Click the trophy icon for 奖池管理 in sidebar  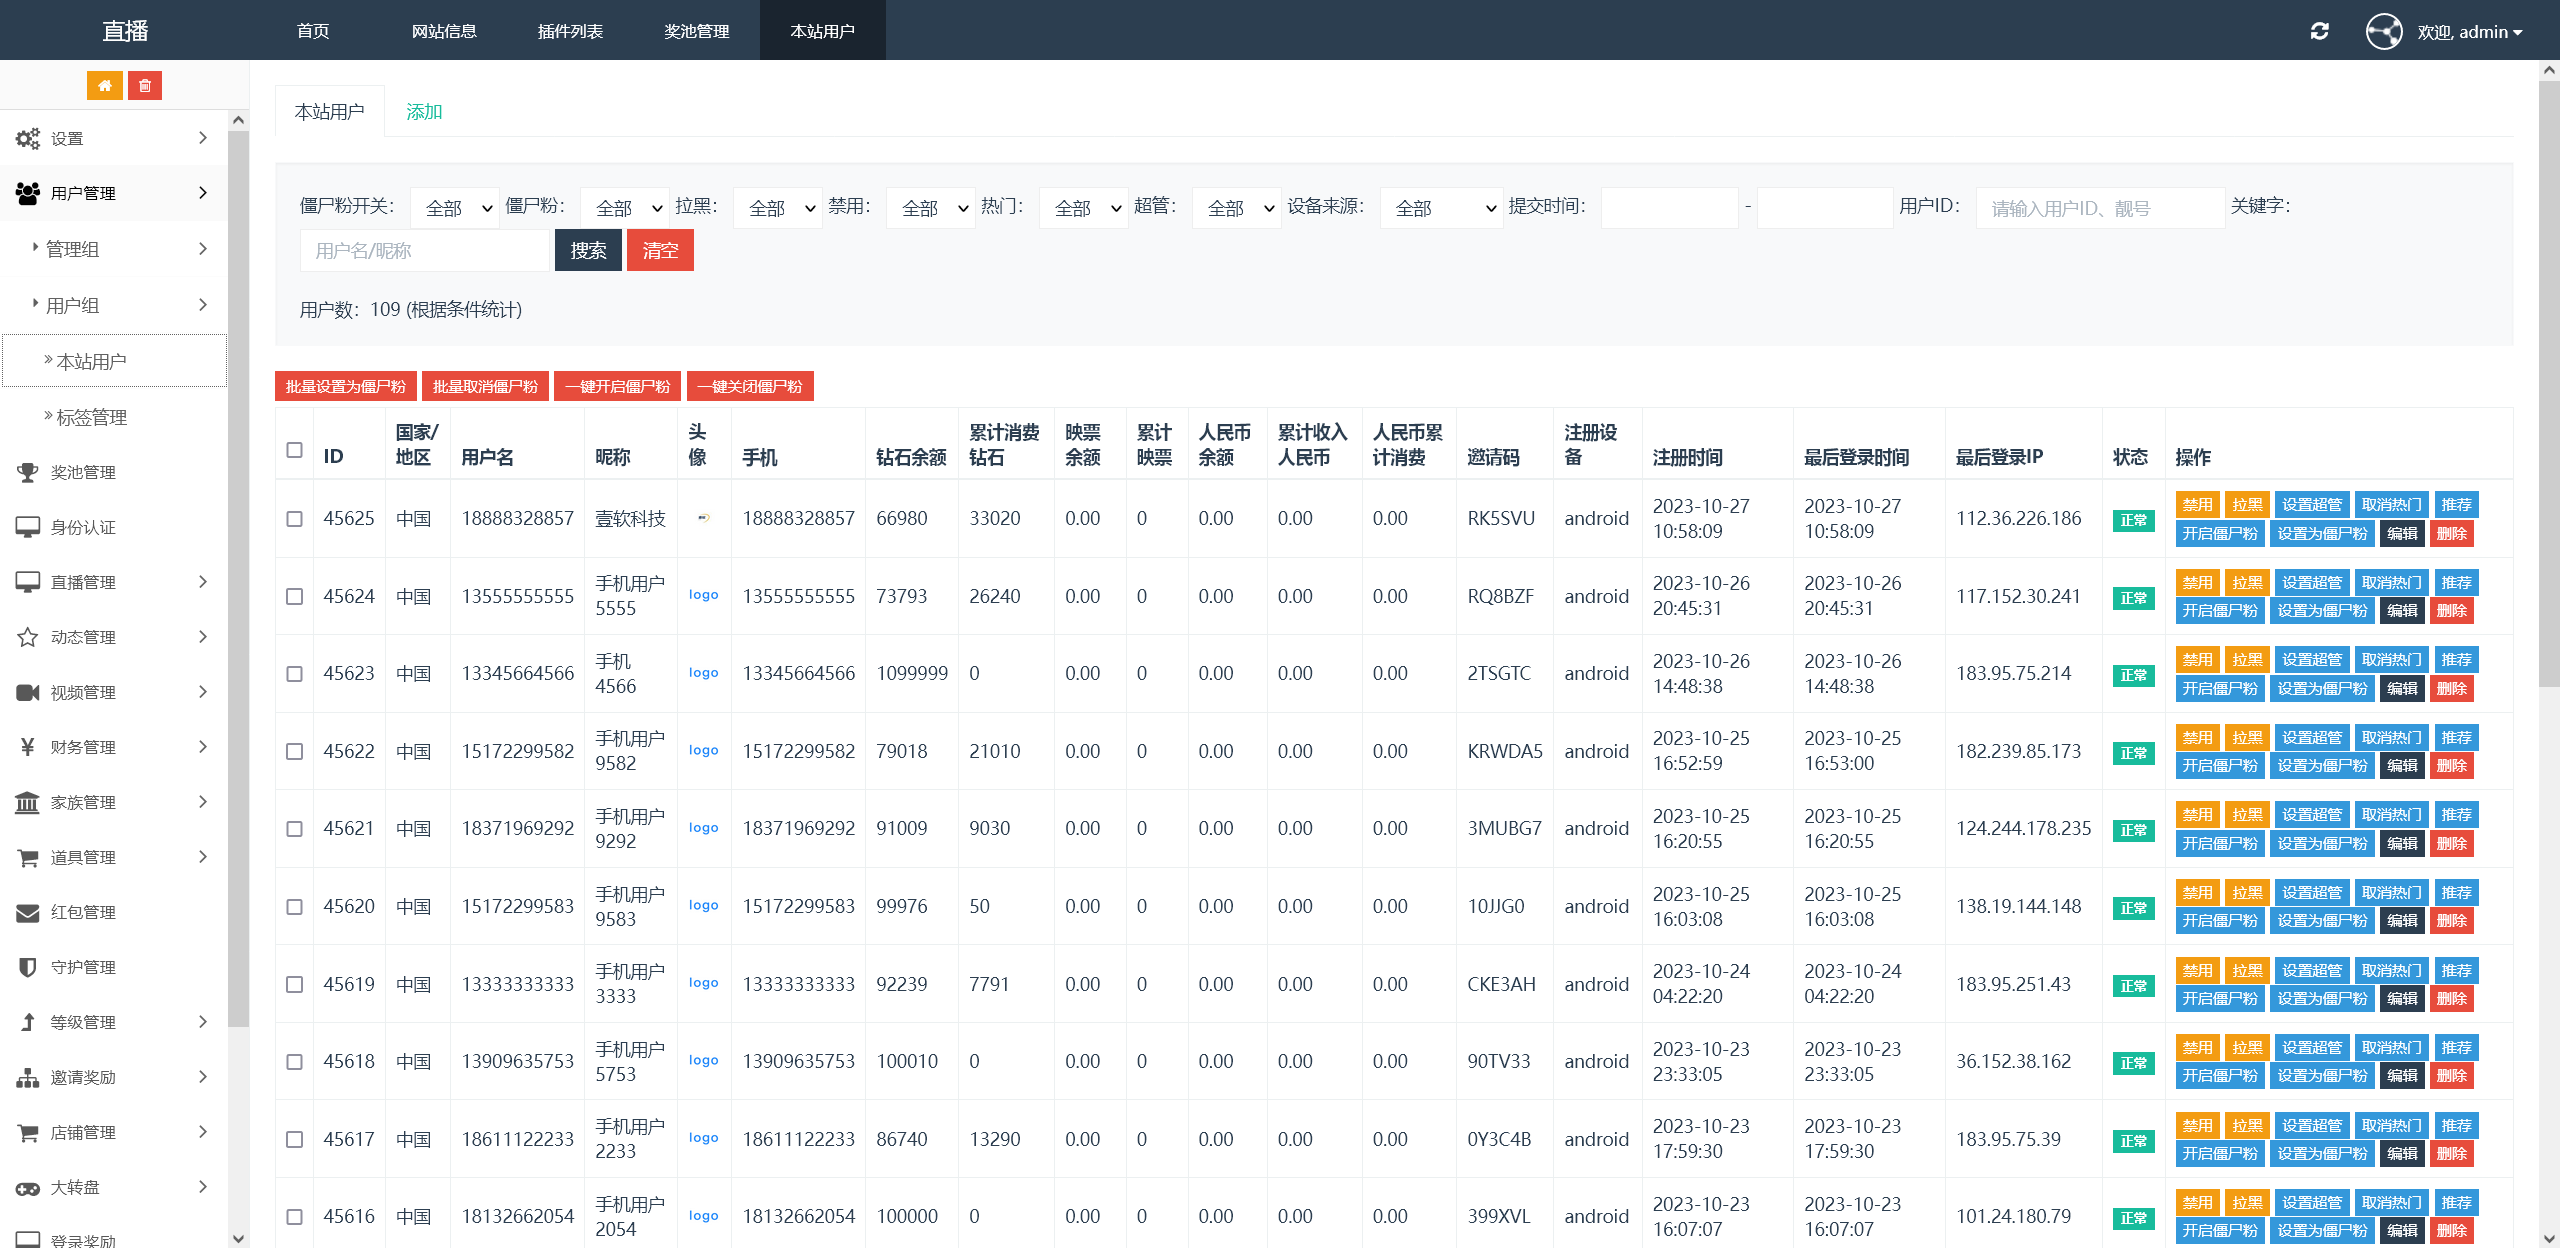click(28, 472)
